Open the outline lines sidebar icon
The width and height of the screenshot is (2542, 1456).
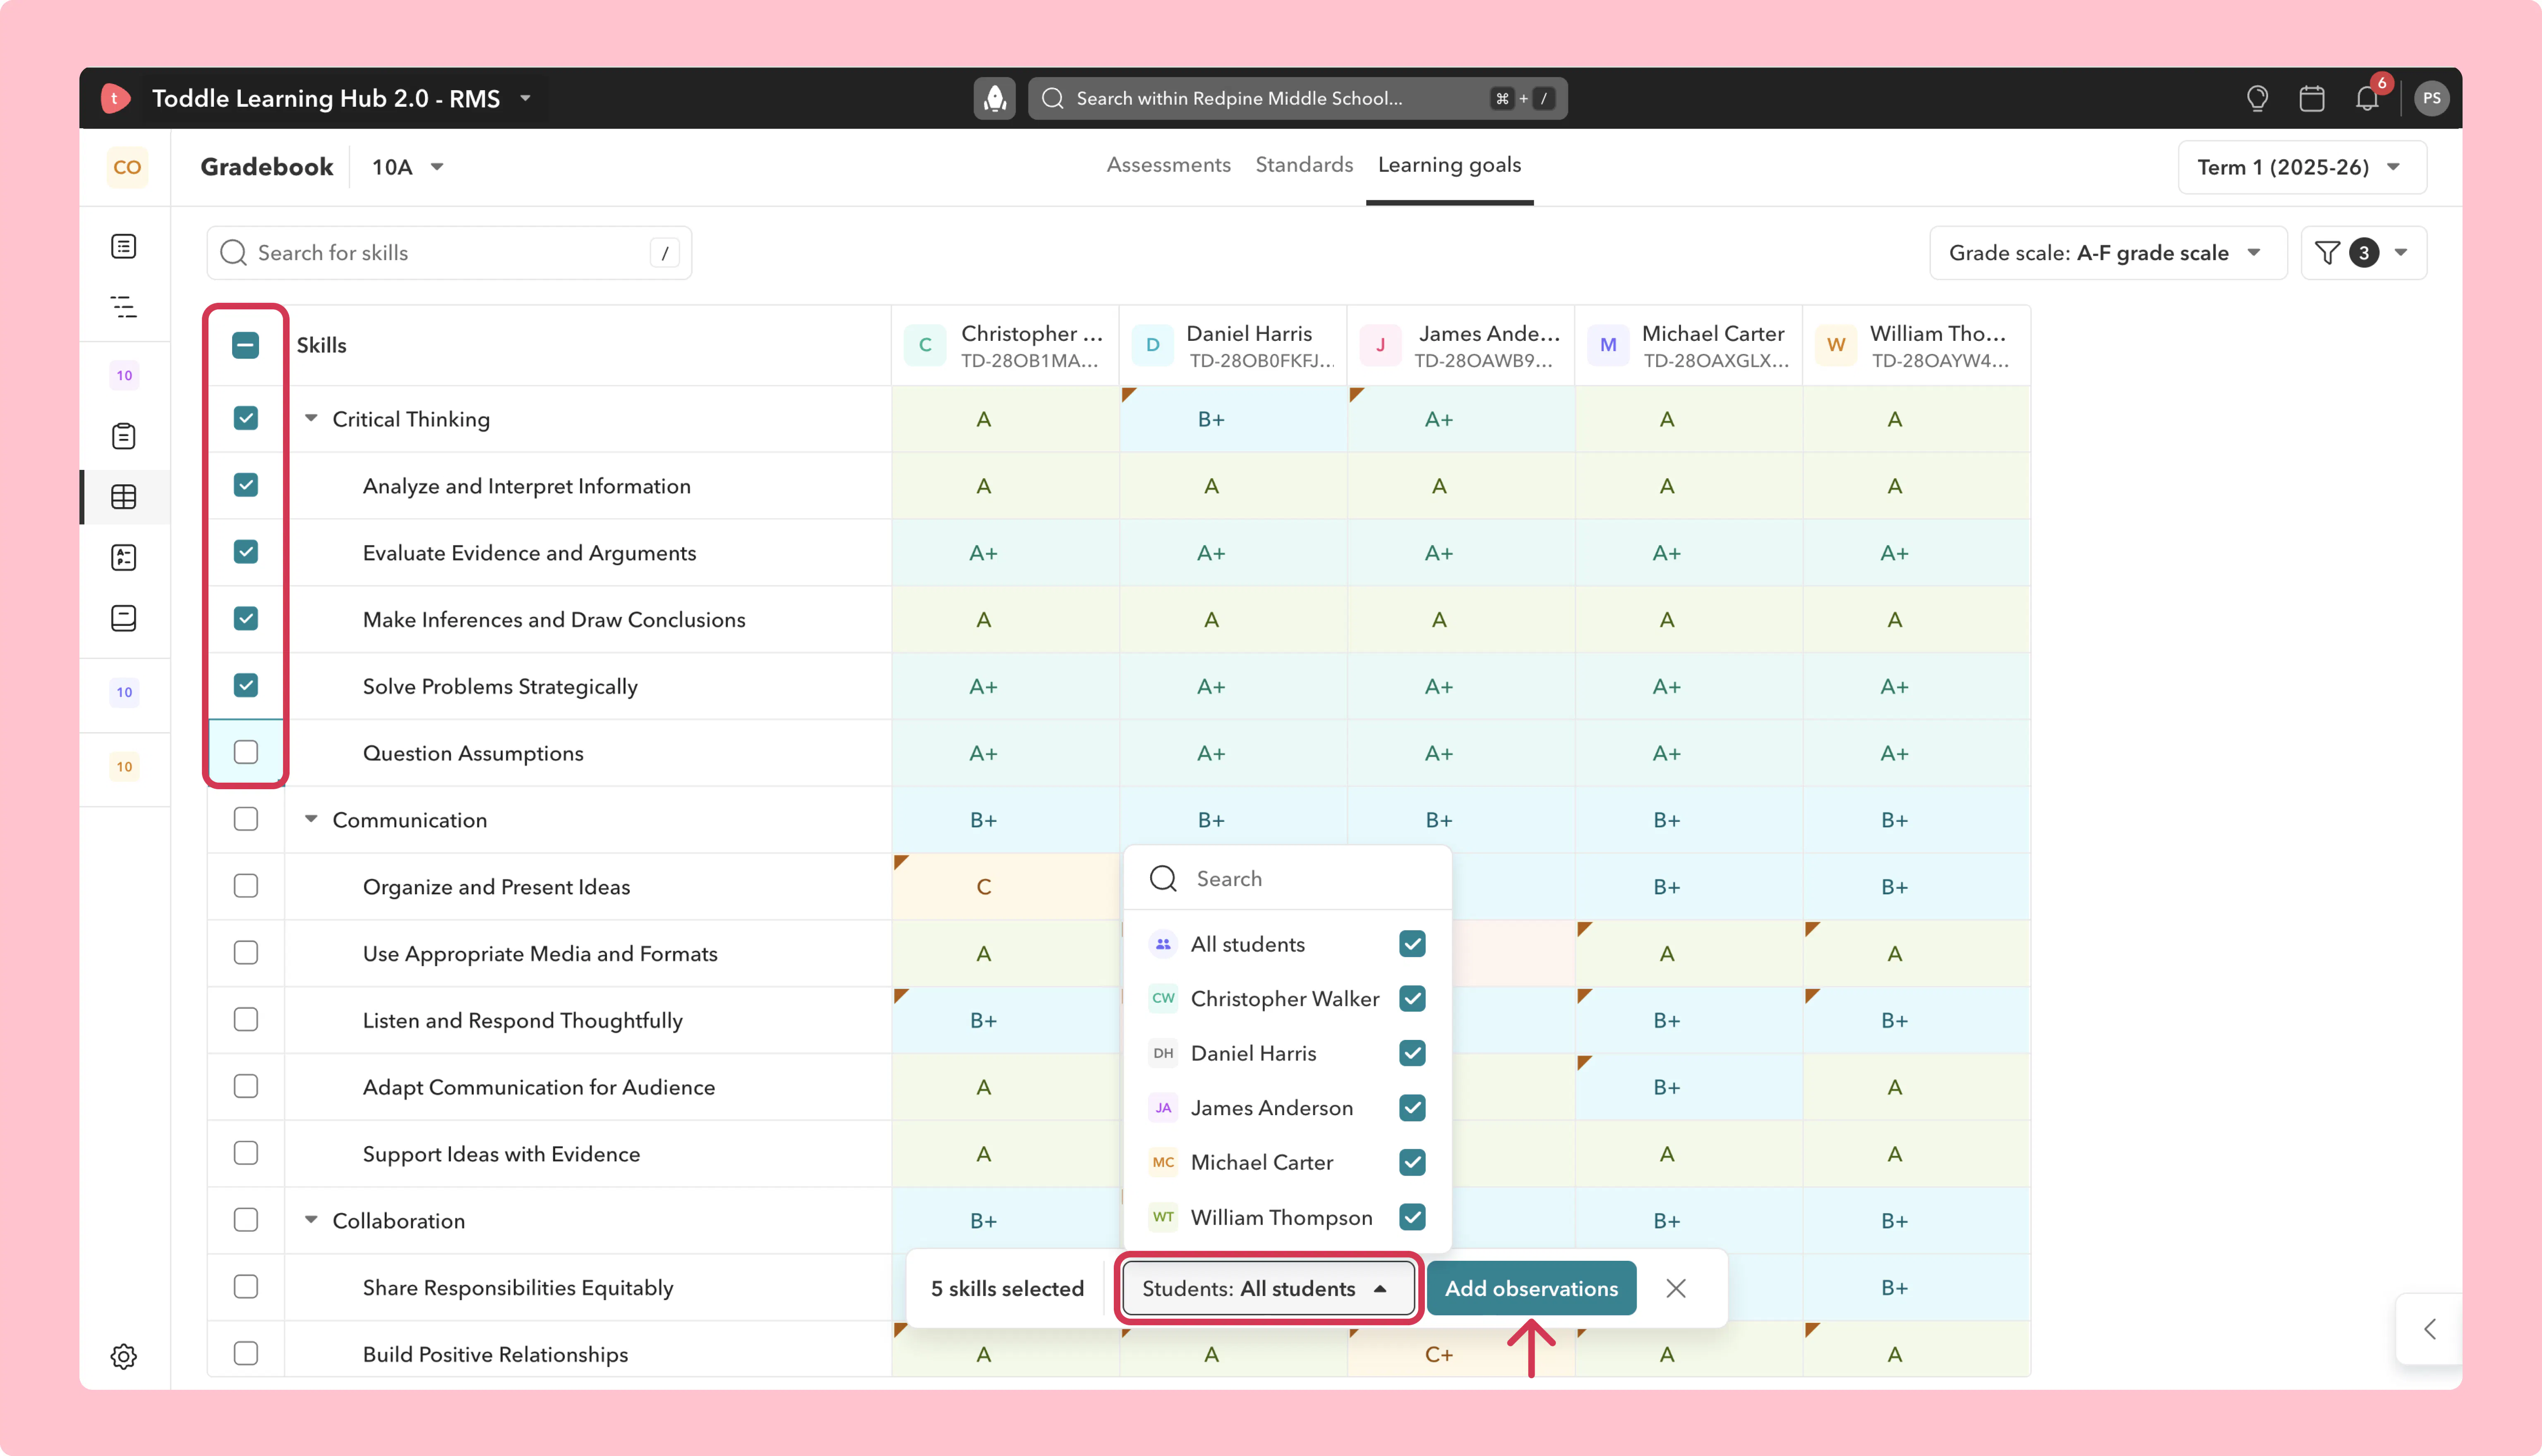(124, 307)
